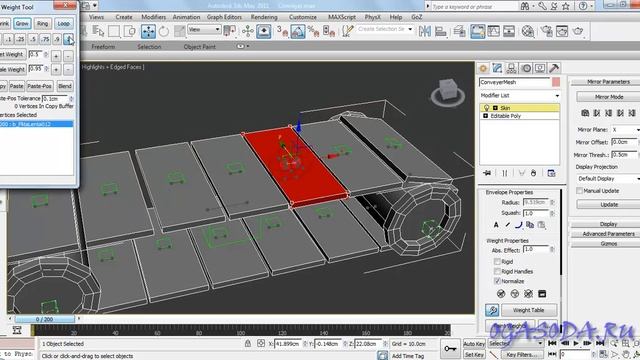This screenshot has height=360, width=640.
Task: Click Edit Named Selection Sets icon
Action: pyautogui.click(x=347, y=31)
